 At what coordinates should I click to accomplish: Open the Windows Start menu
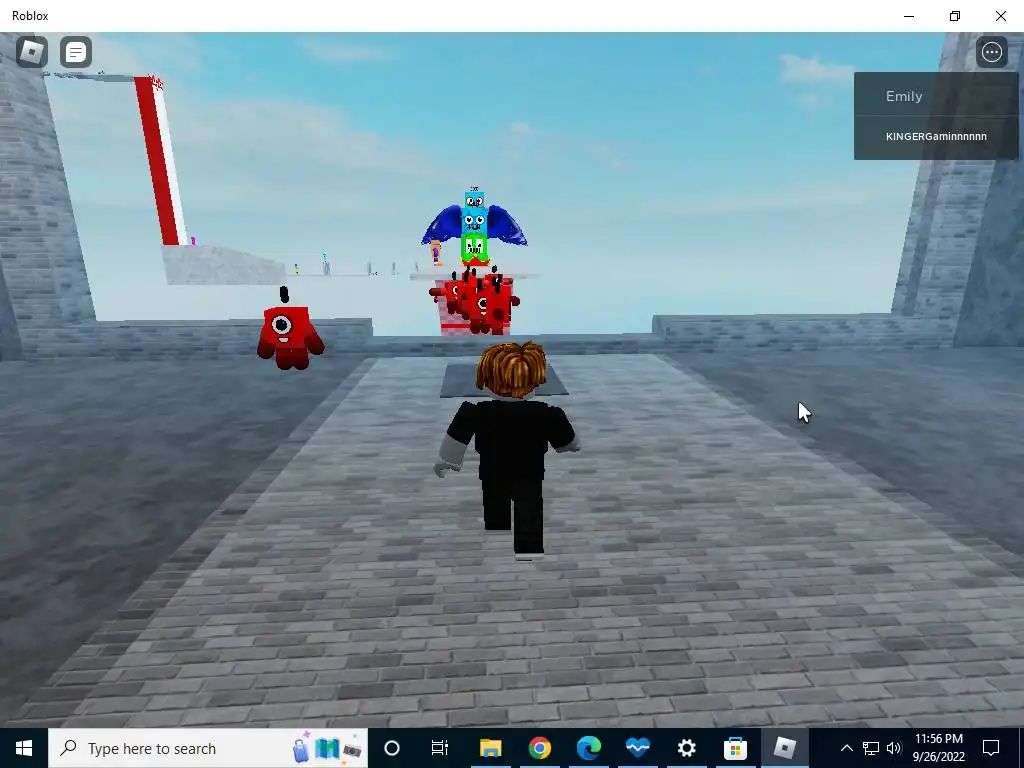[24, 748]
